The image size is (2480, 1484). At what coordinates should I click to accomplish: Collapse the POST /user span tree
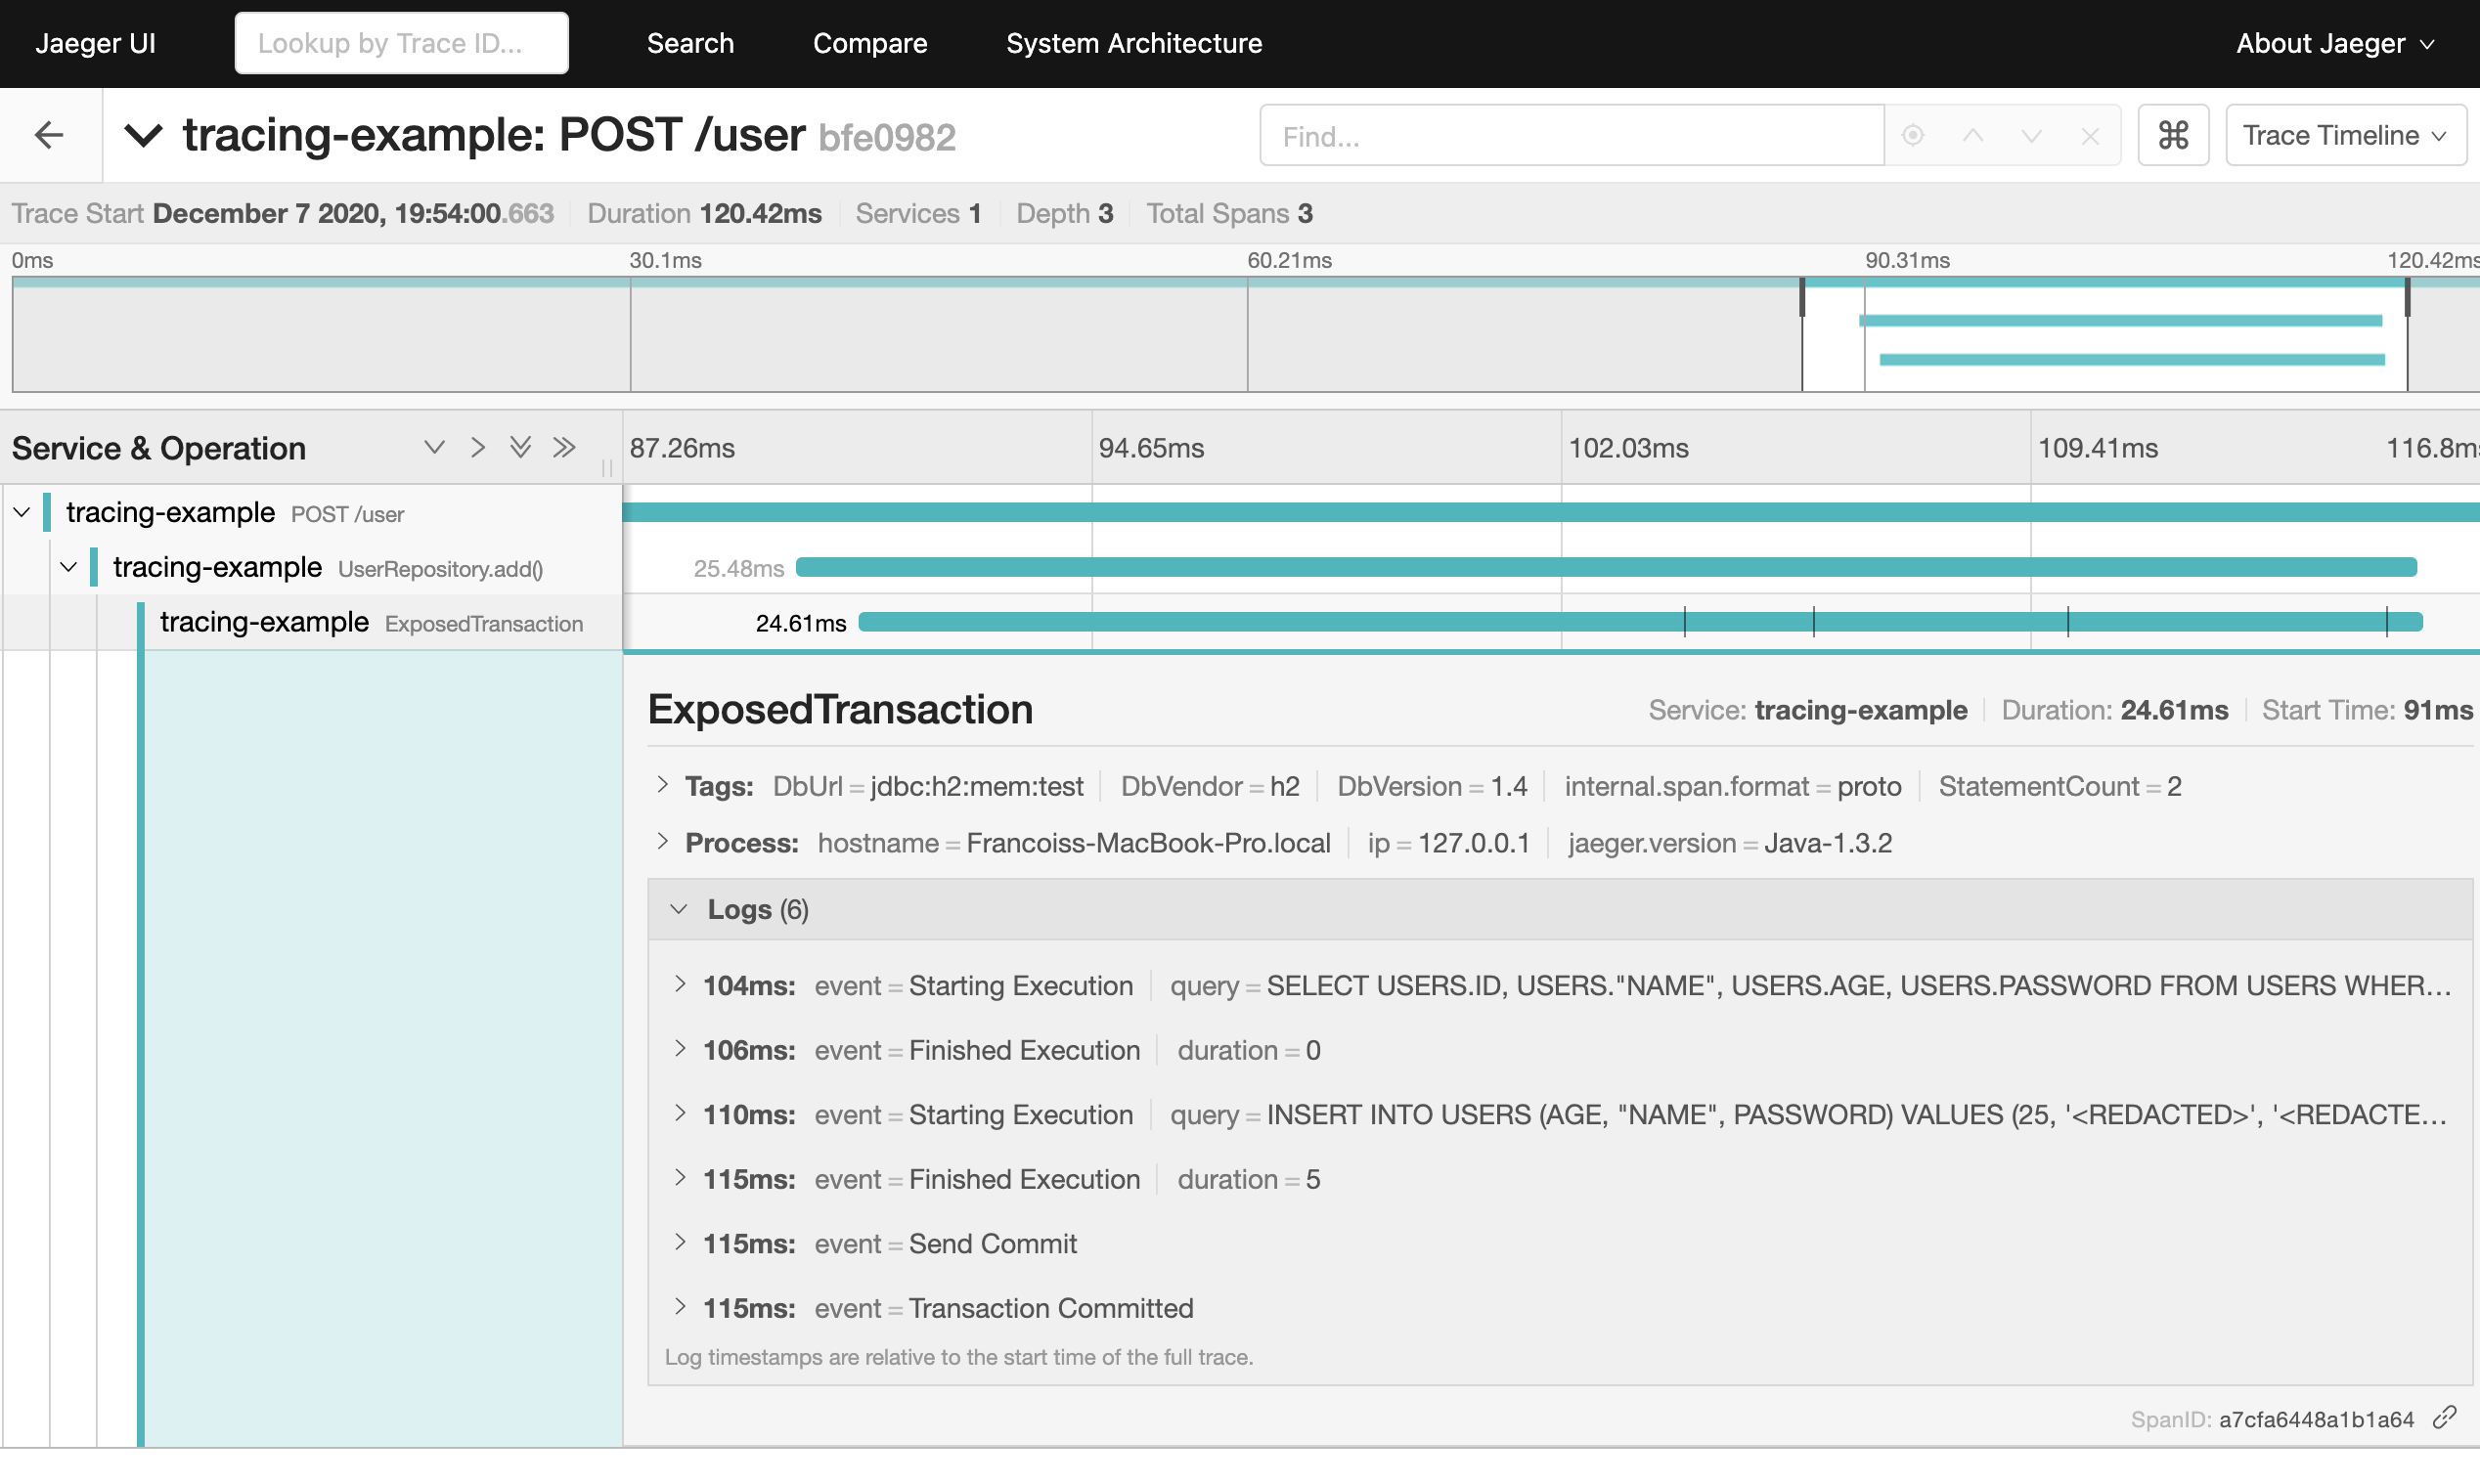[x=22, y=513]
